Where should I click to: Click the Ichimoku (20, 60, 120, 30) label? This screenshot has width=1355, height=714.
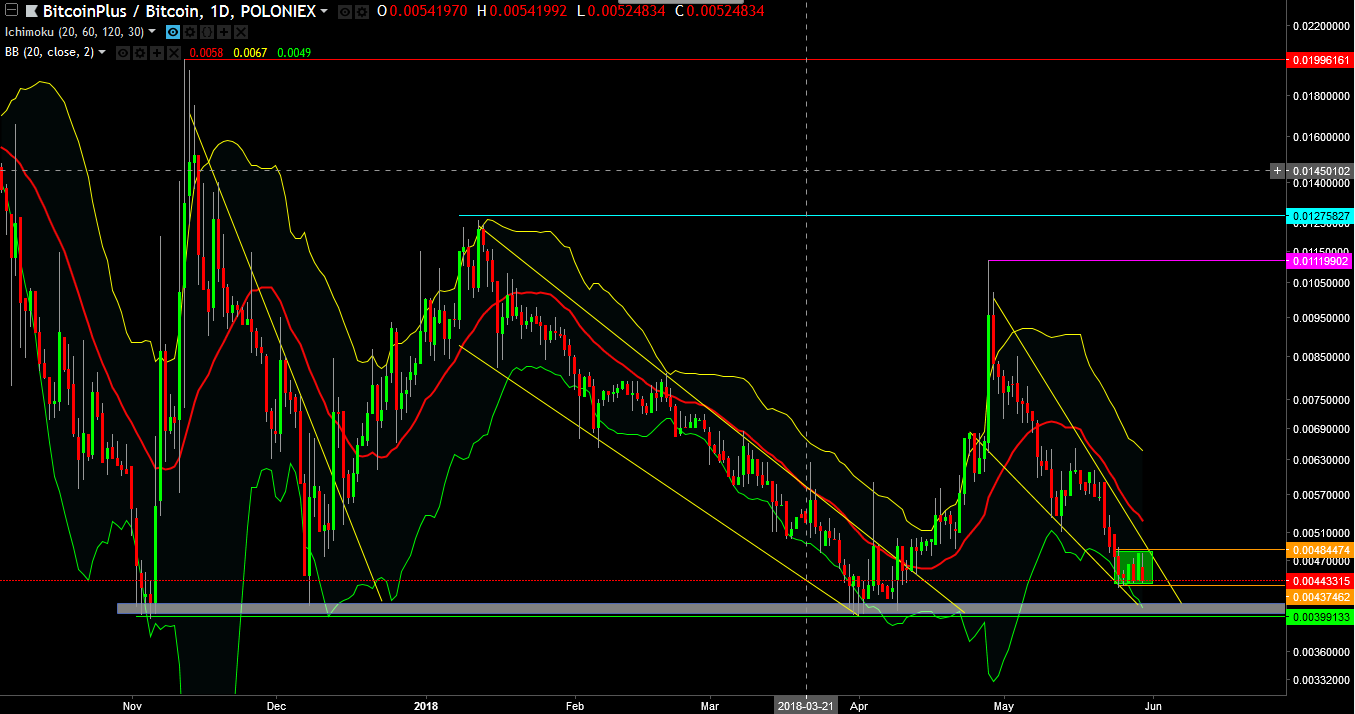[74, 31]
